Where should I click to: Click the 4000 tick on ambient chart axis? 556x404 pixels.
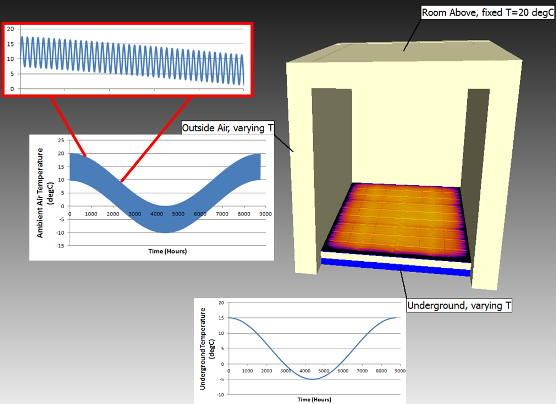(x=156, y=214)
